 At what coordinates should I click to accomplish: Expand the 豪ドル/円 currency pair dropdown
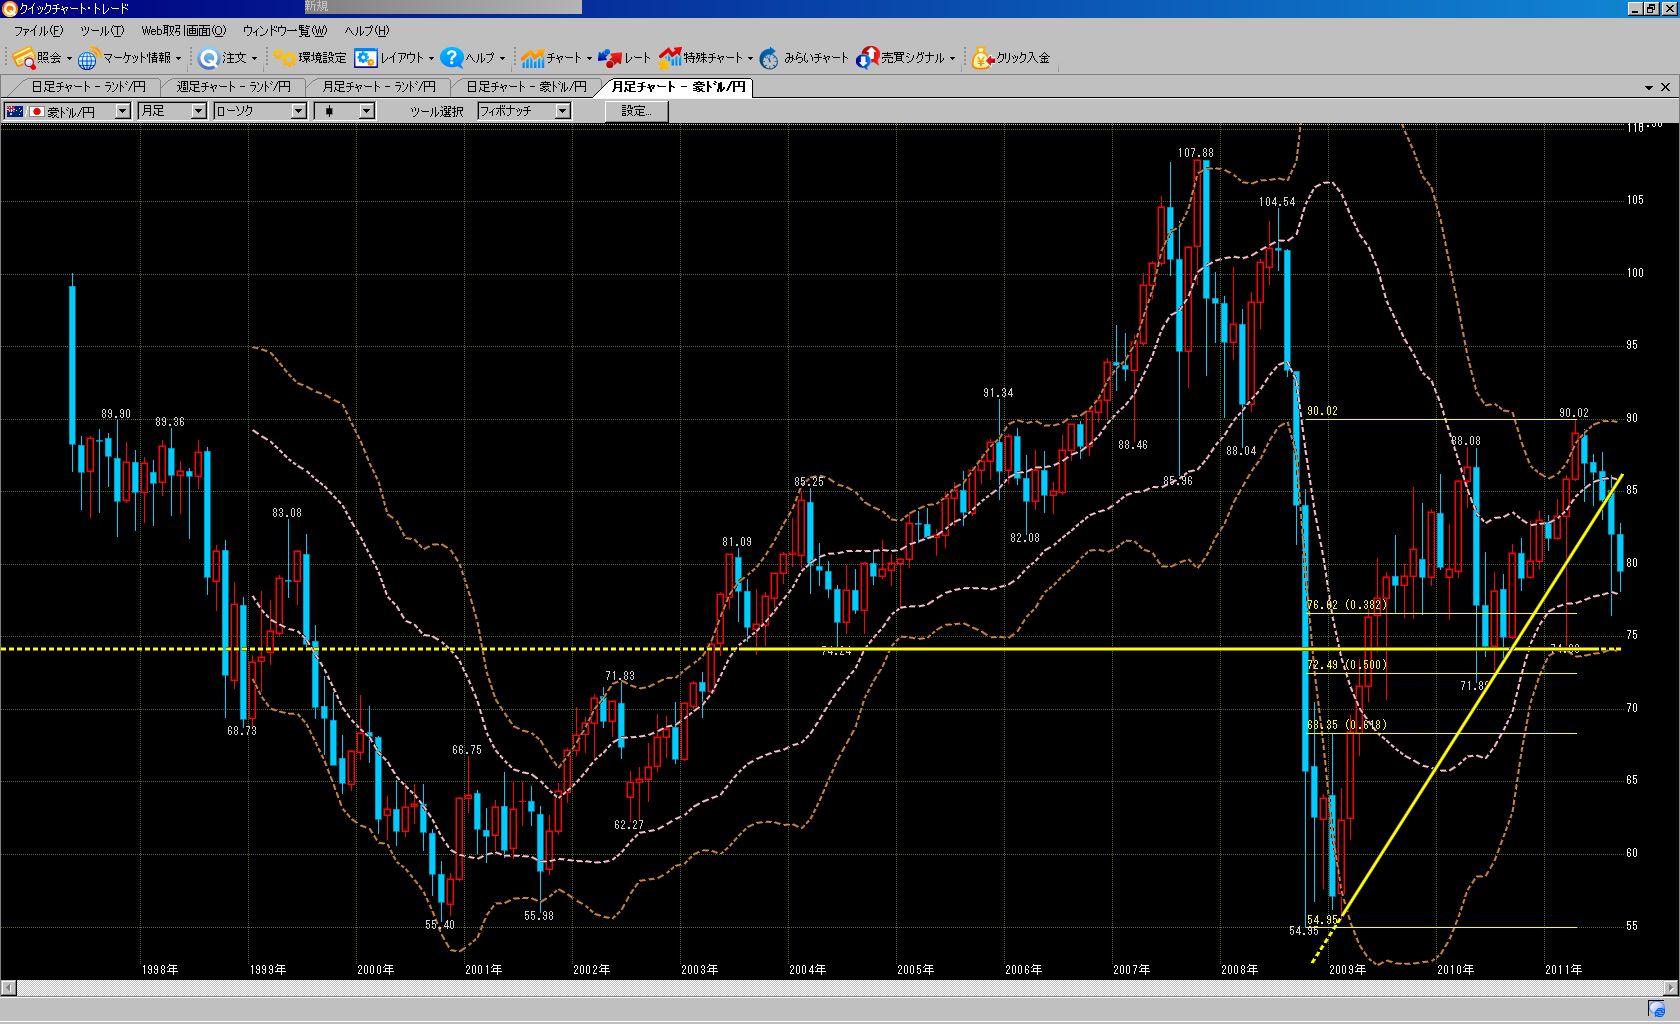coord(122,111)
